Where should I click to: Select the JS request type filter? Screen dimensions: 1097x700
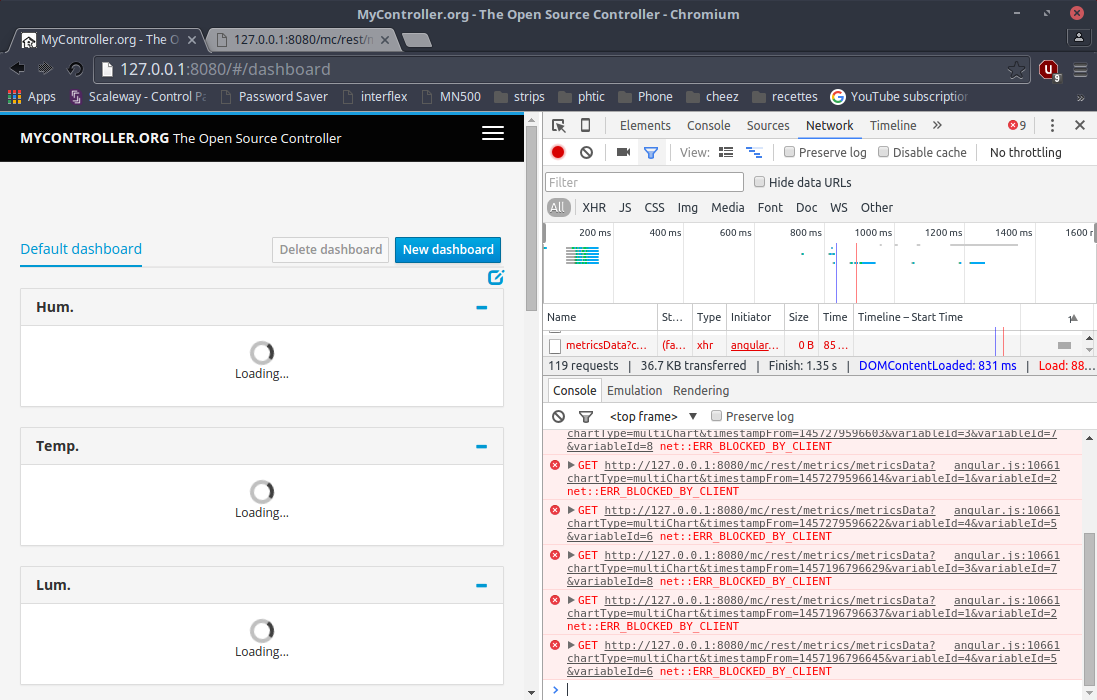[625, 207]
